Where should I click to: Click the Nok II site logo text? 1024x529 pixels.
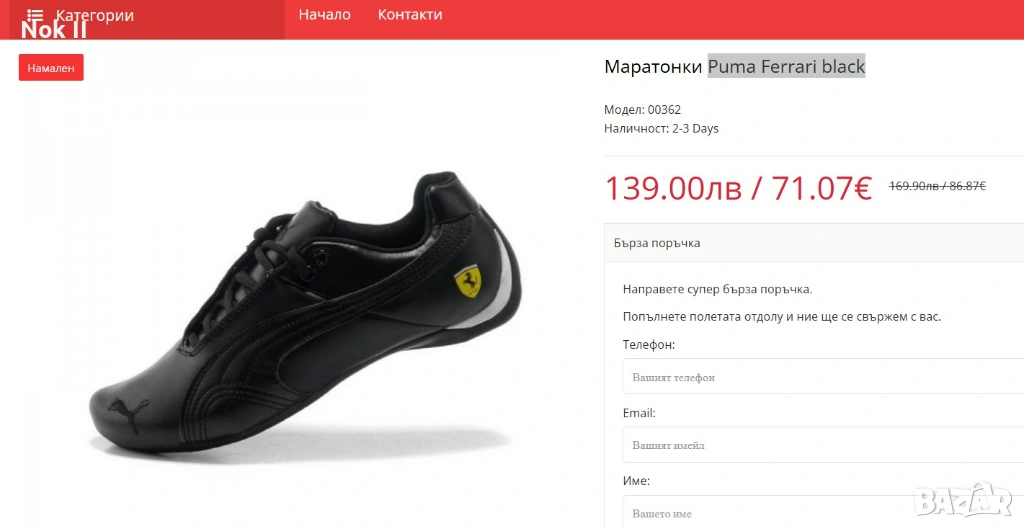54,30
